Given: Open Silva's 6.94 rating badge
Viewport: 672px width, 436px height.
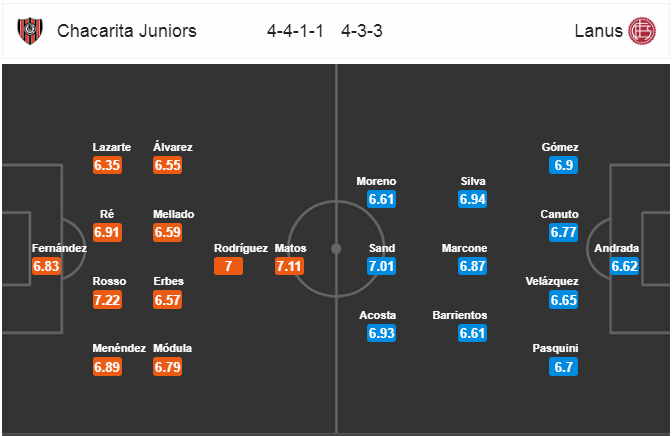Looking at the screenshot, I should (x=472, y=199).
